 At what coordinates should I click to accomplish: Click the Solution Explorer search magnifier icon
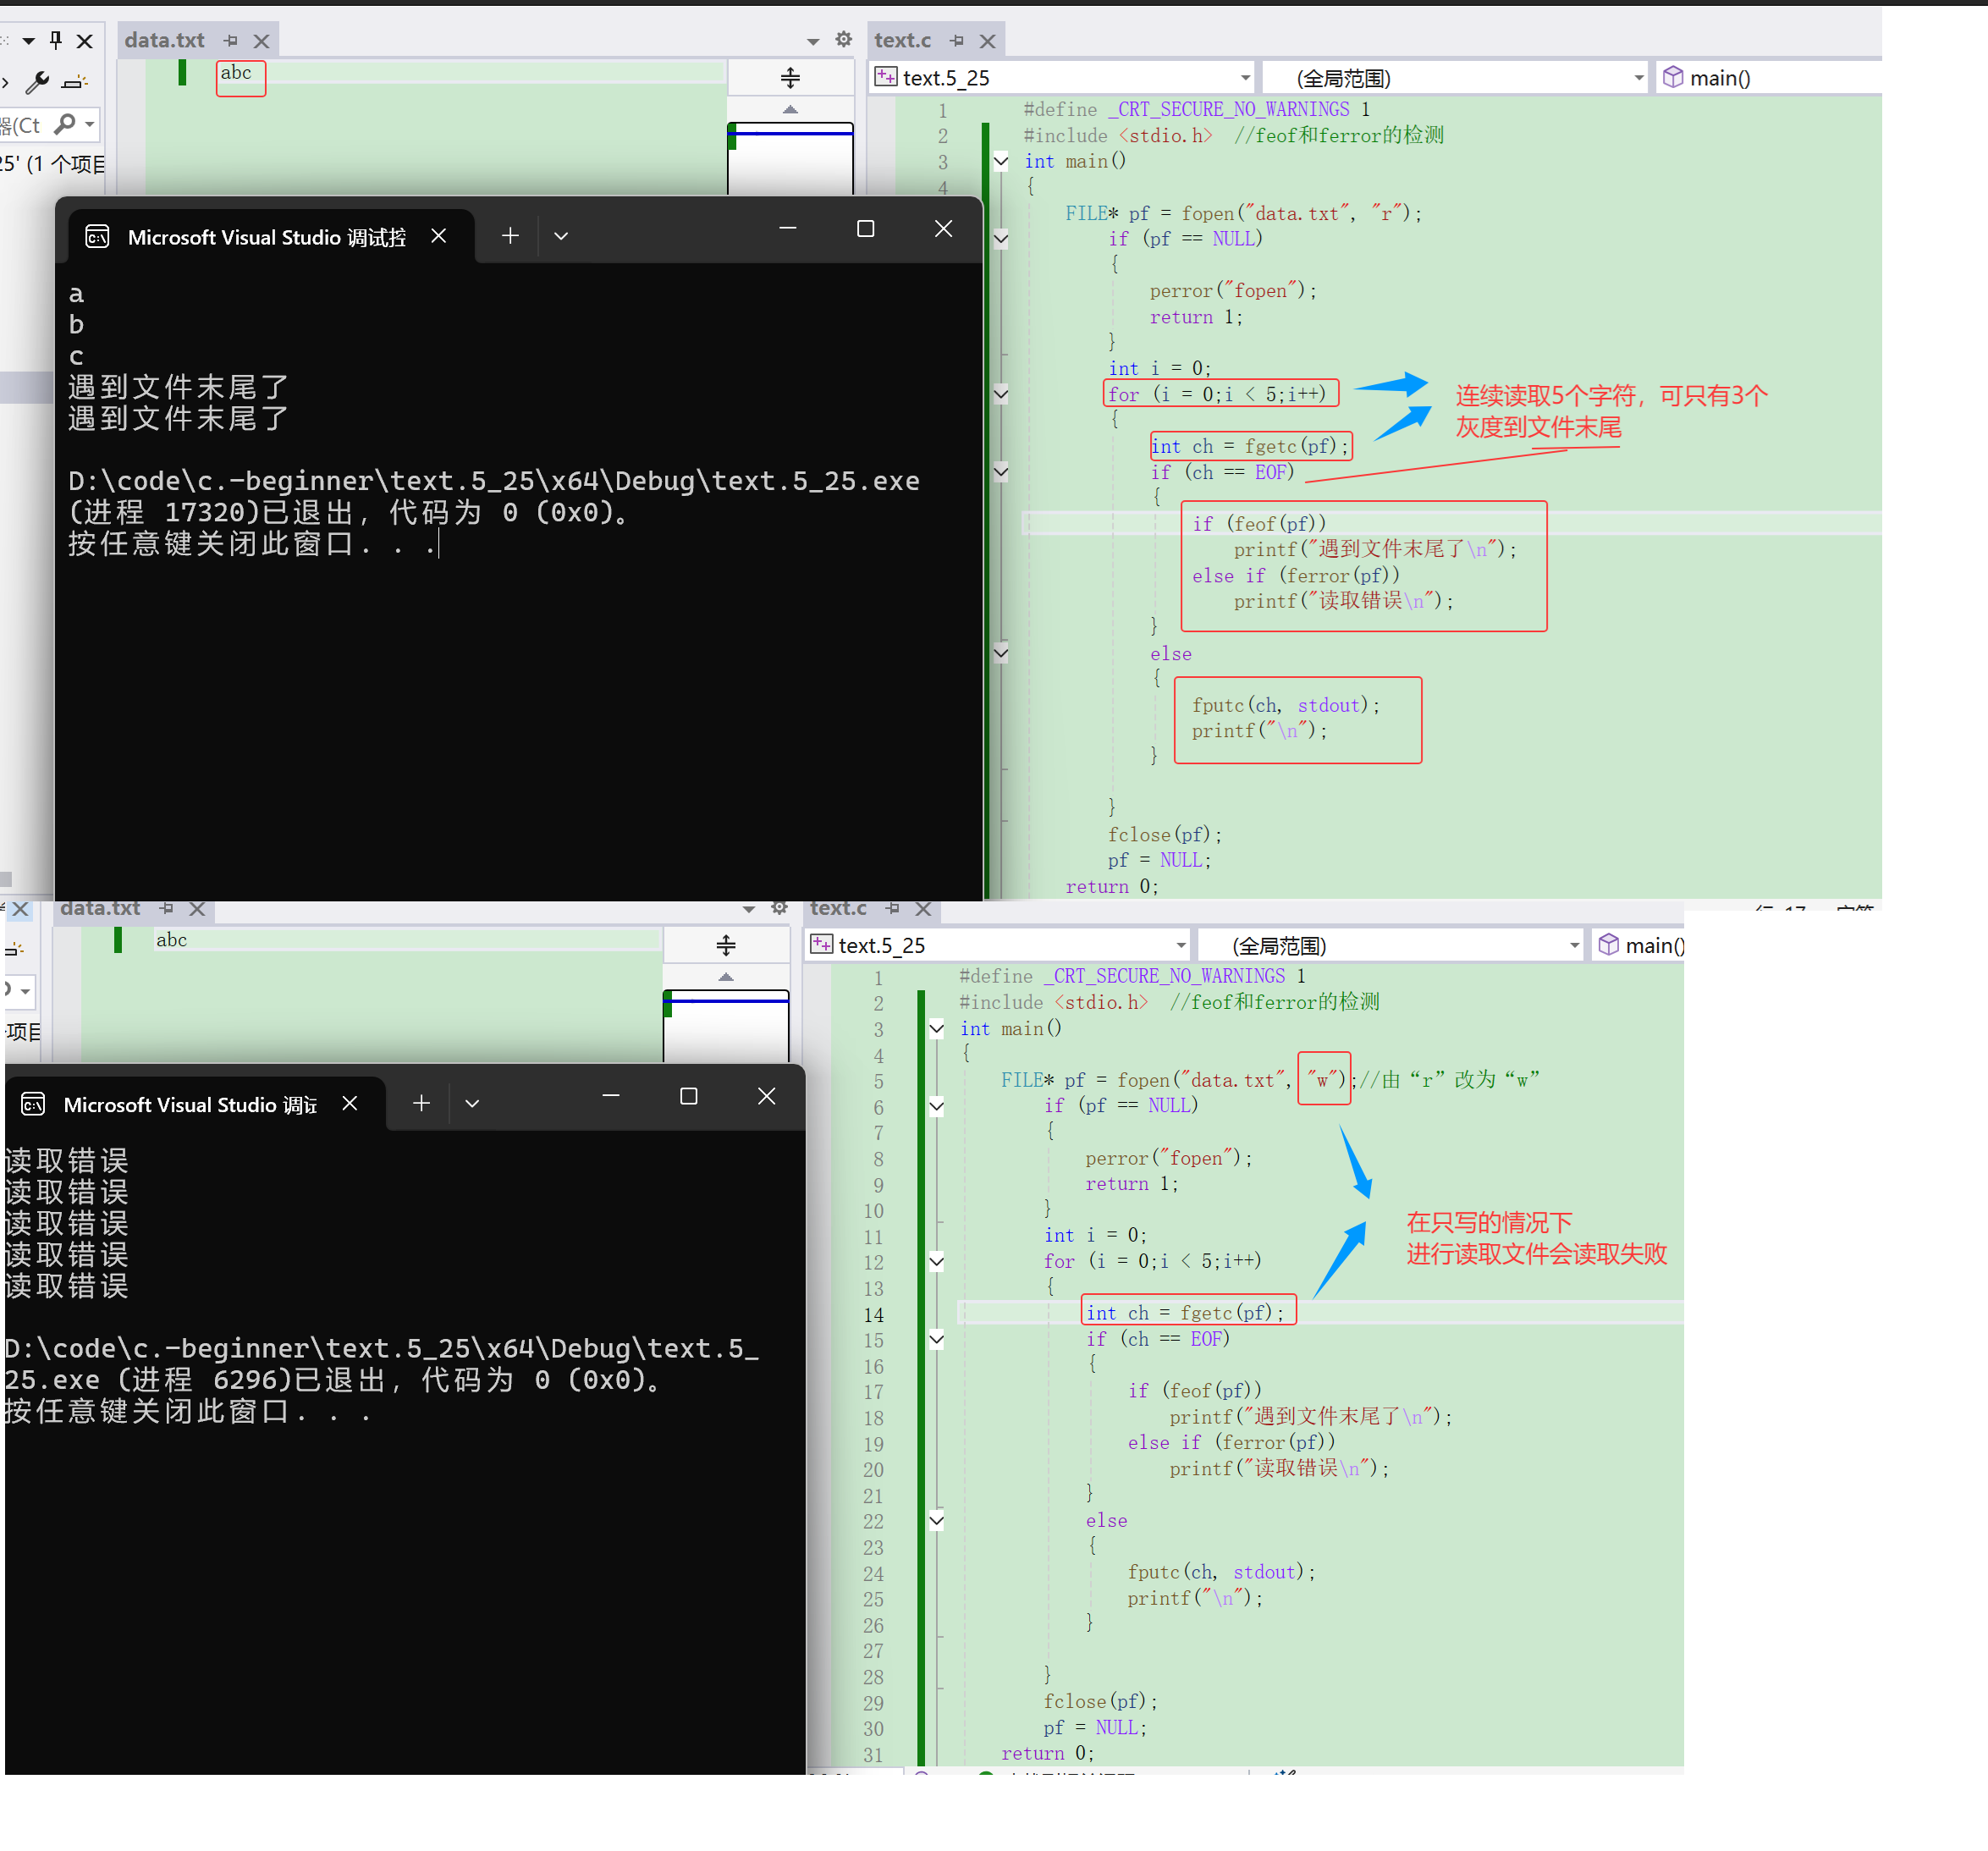(x=66, y=124)
